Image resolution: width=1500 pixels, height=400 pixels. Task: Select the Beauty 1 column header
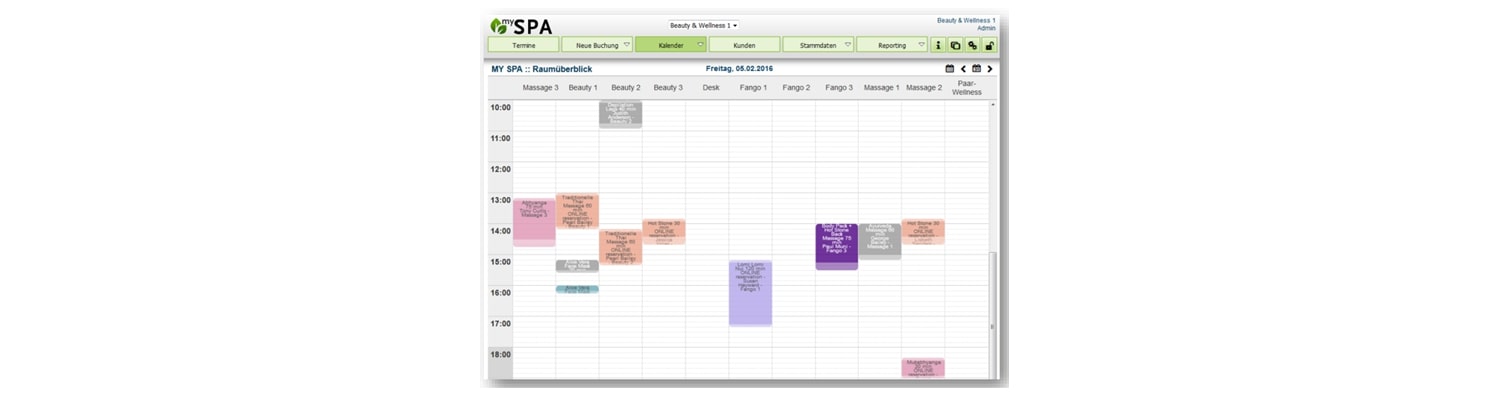(583, 88)
